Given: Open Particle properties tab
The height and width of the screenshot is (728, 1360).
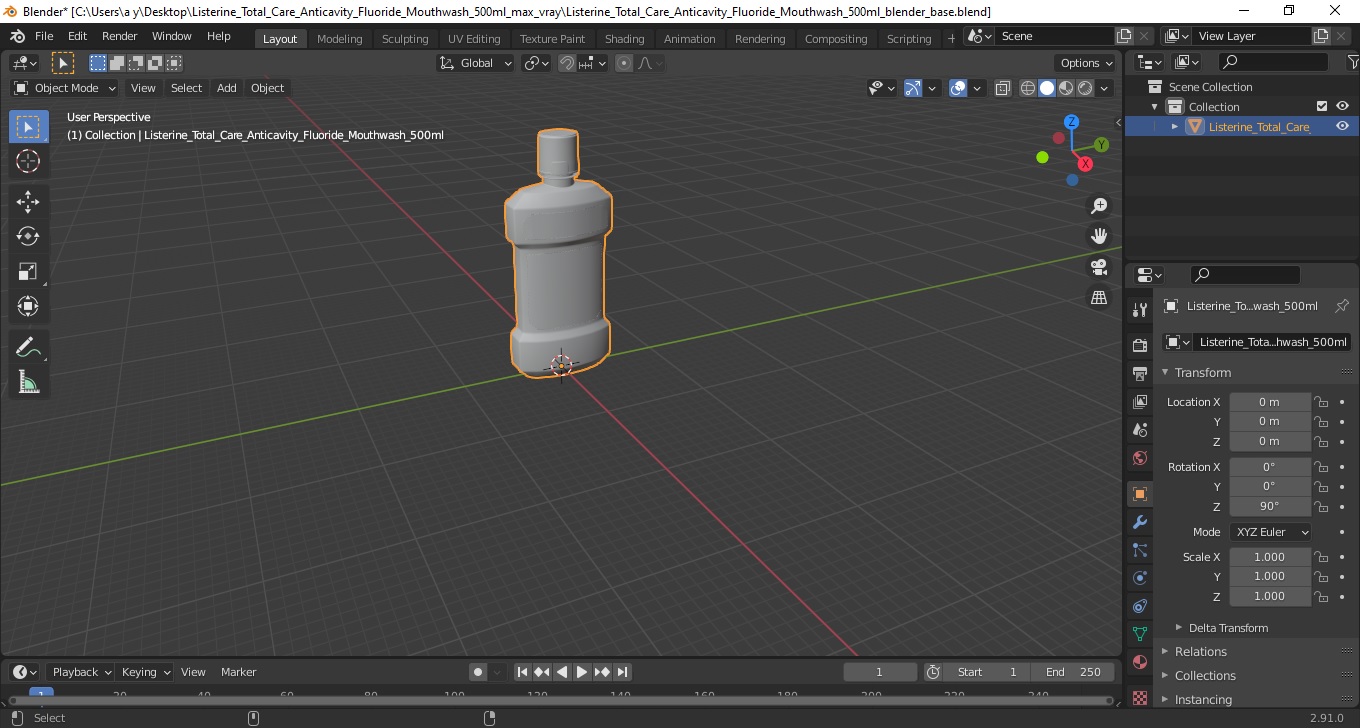Looking at the screenshot, I should click(1139, 550).
